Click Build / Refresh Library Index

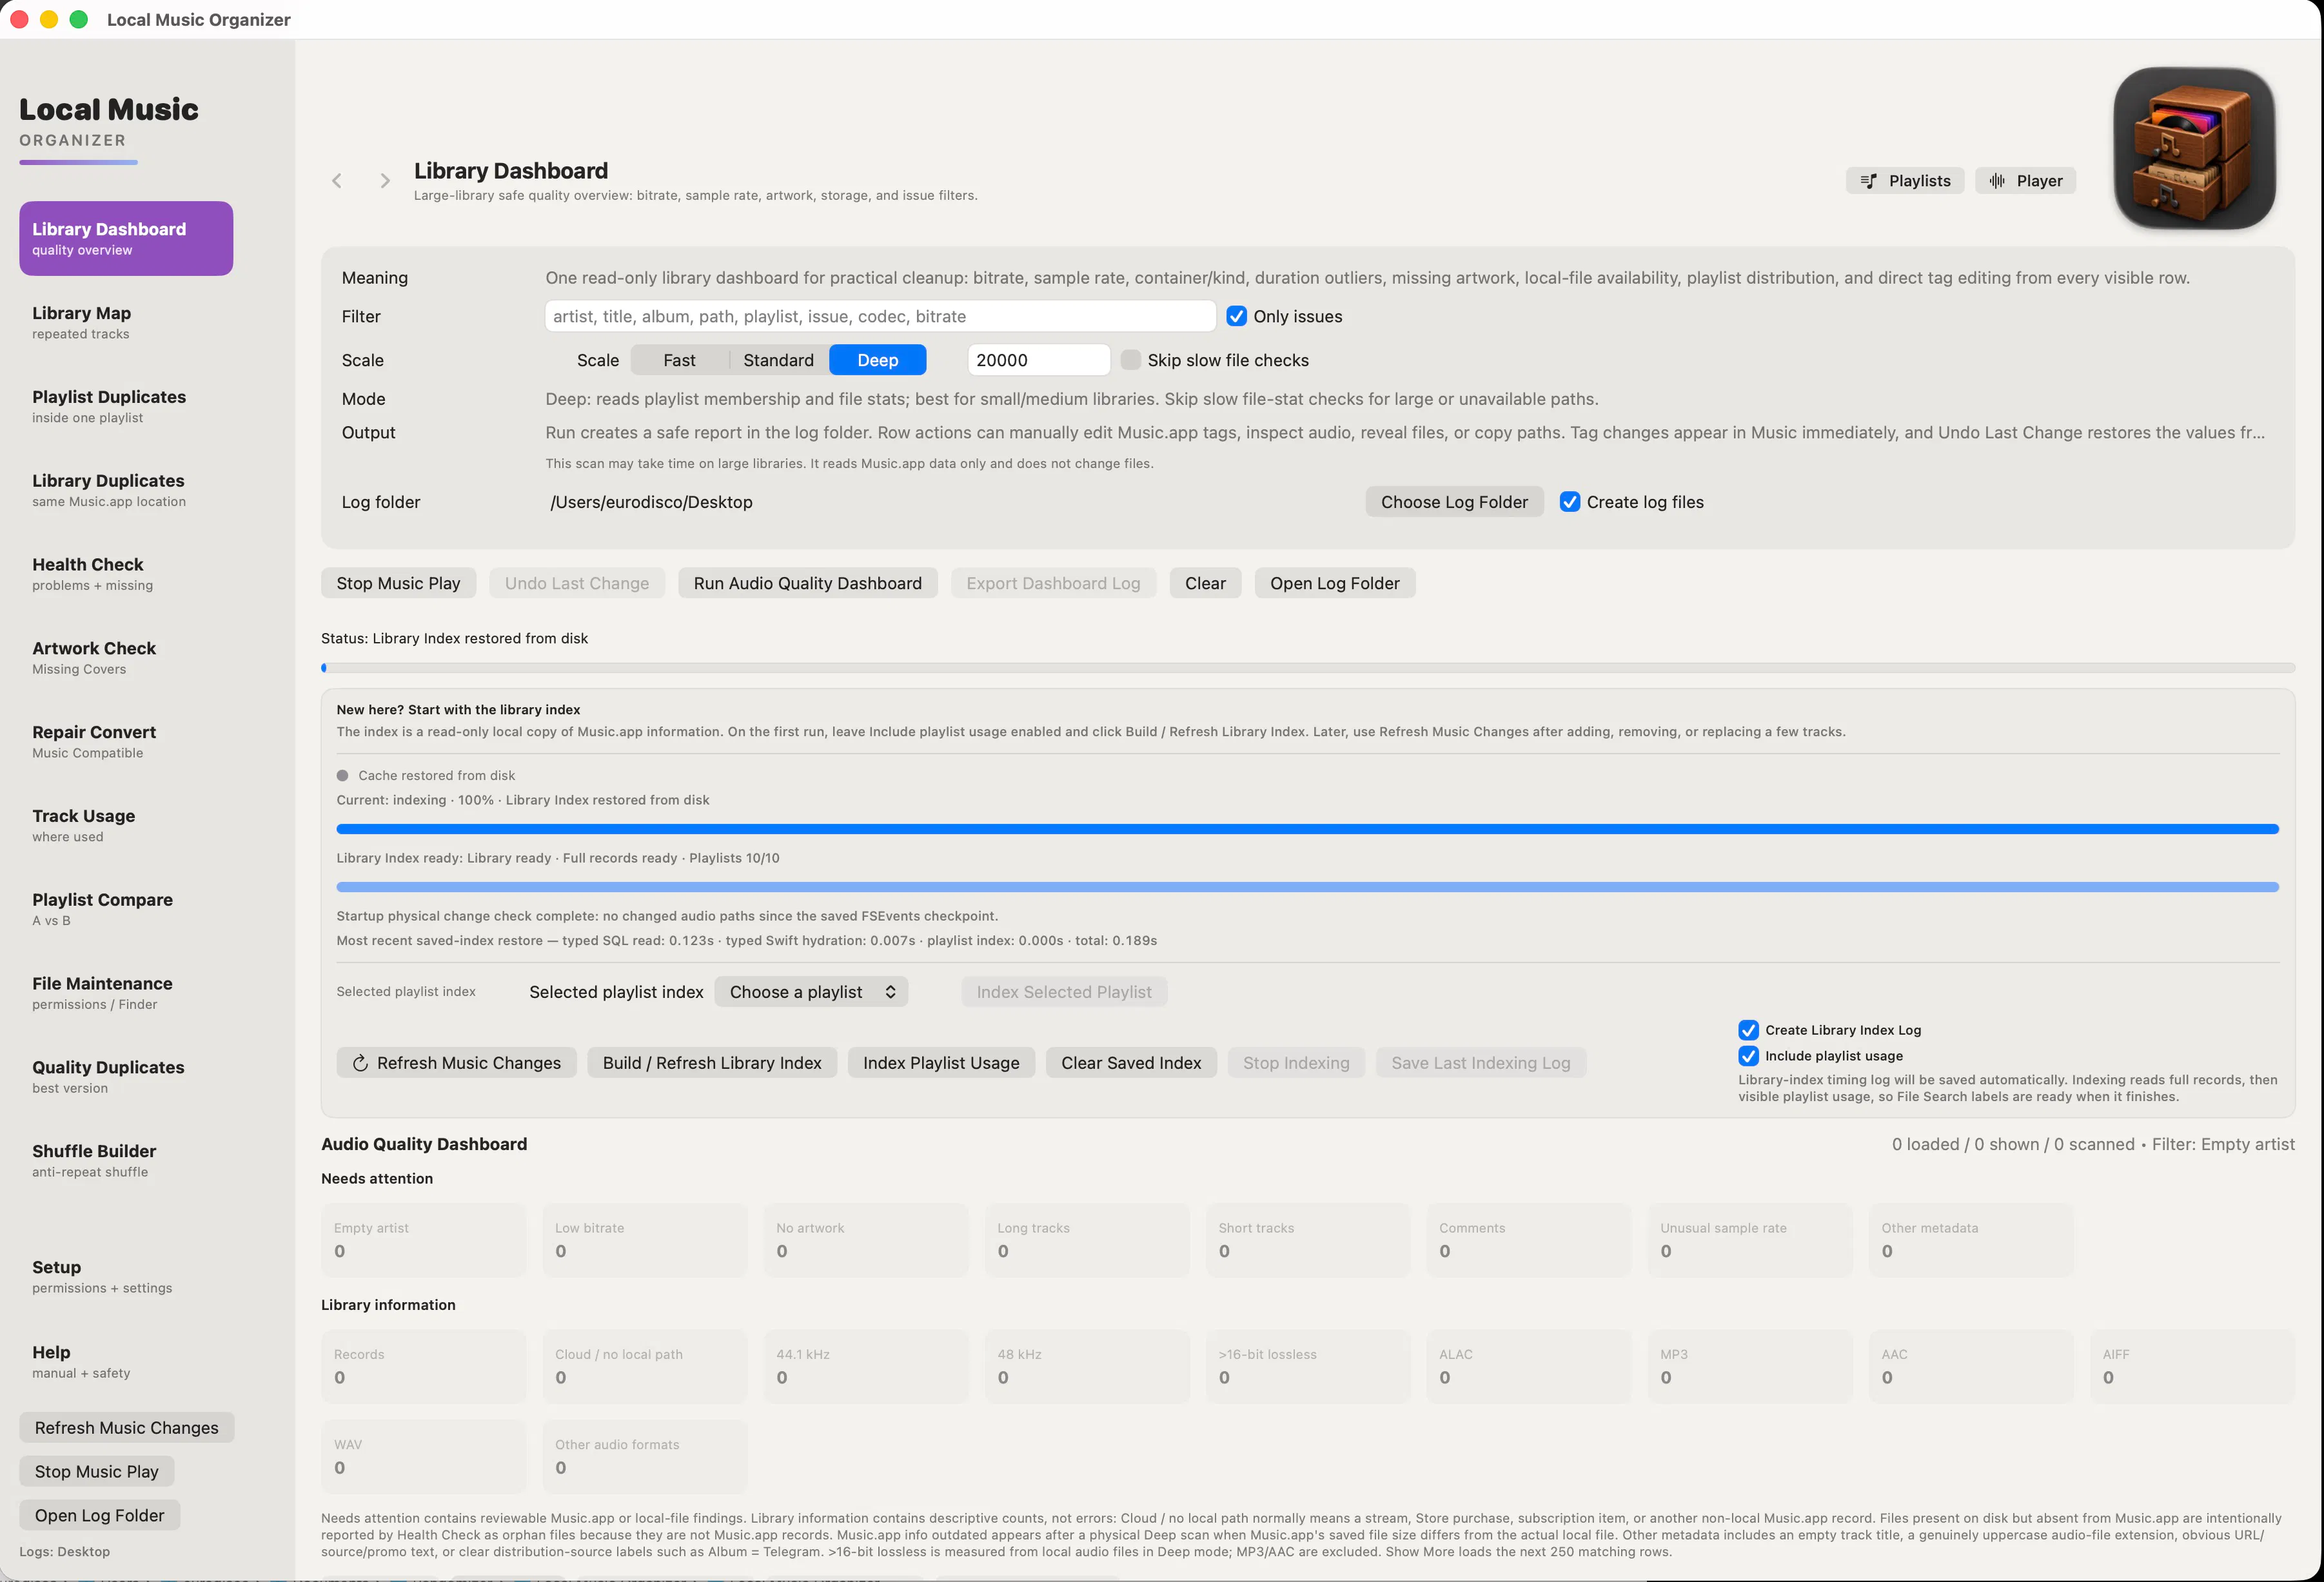coord(712,1063)
